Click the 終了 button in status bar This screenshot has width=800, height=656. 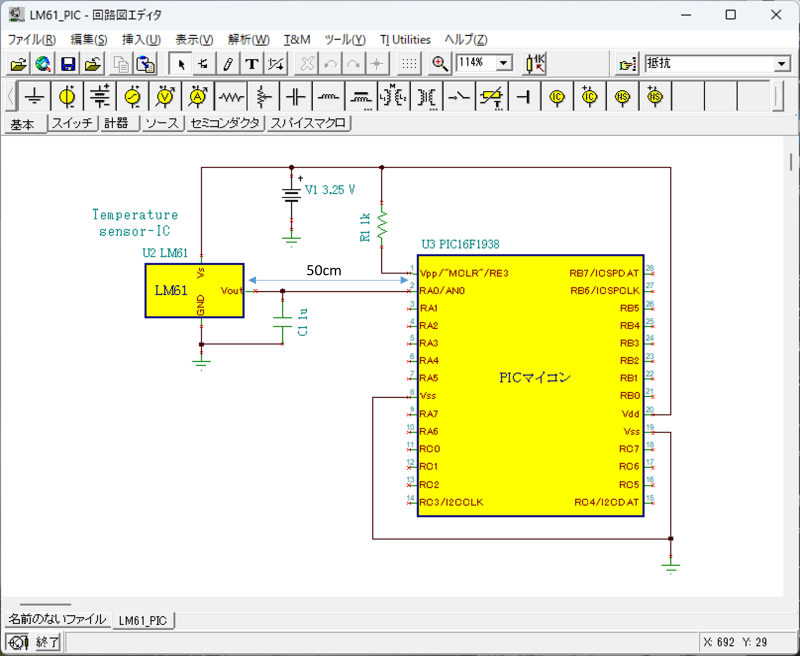click(x=48, y=642)
